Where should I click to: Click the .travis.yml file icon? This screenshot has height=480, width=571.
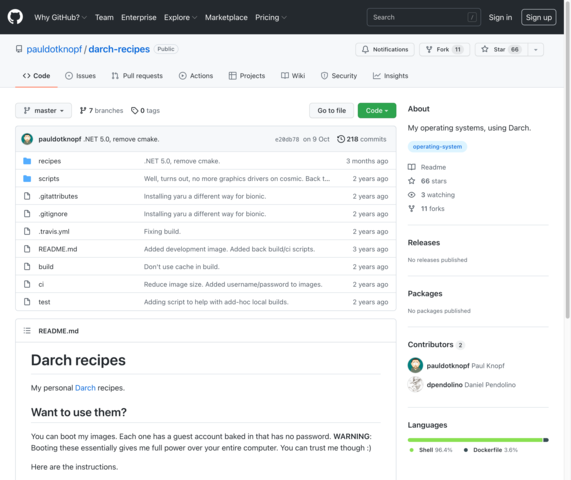[27, 231]
